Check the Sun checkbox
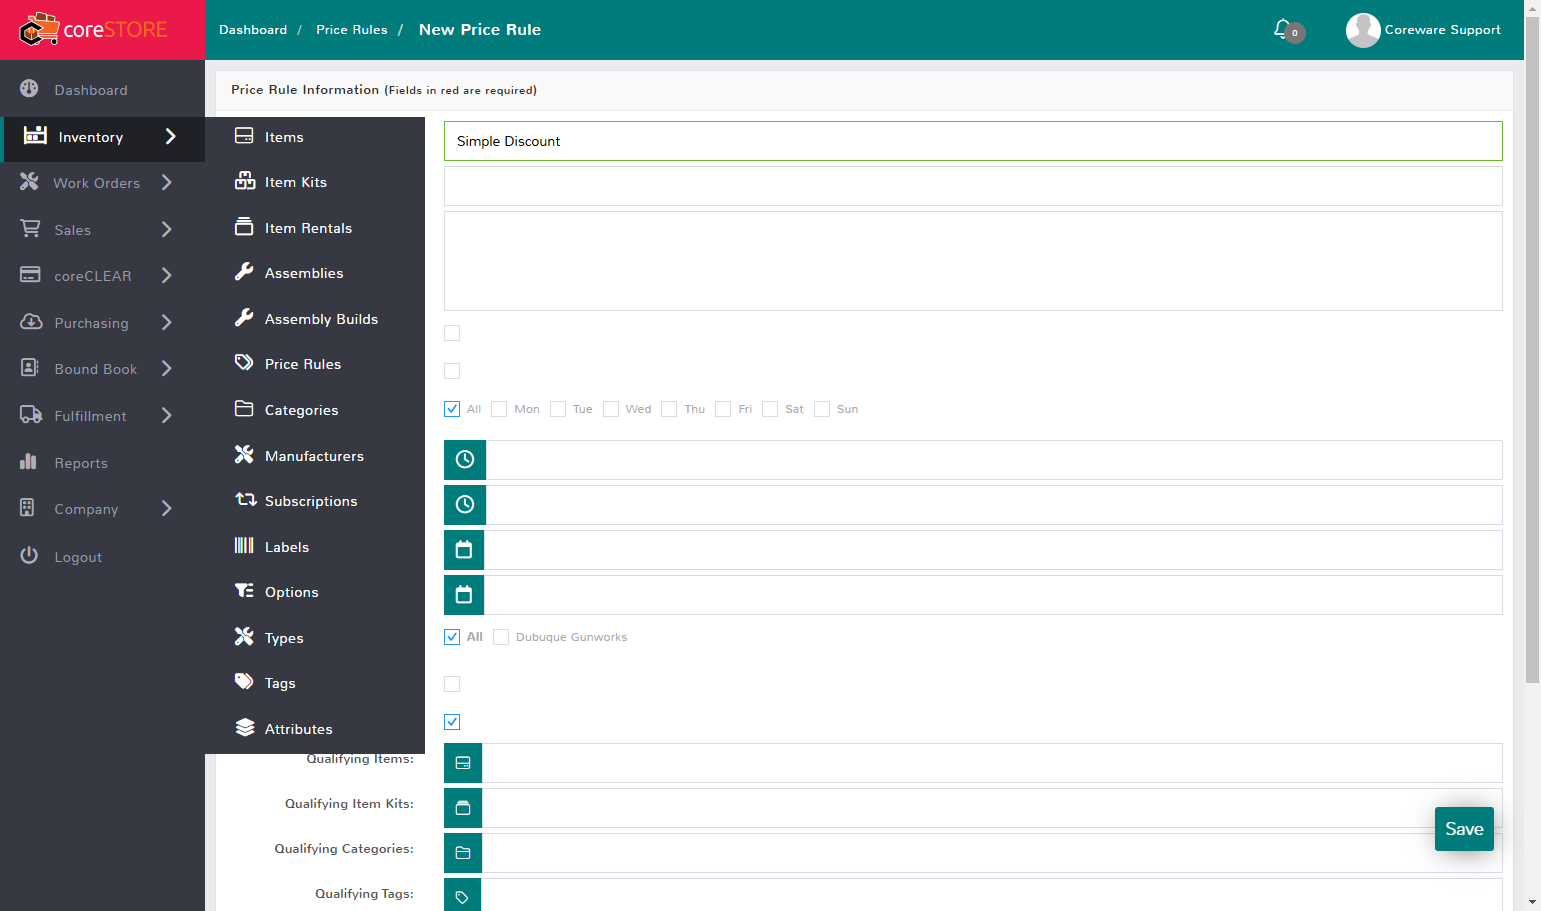The width and height of the screenshot is (1541, 911). (822, 409)
